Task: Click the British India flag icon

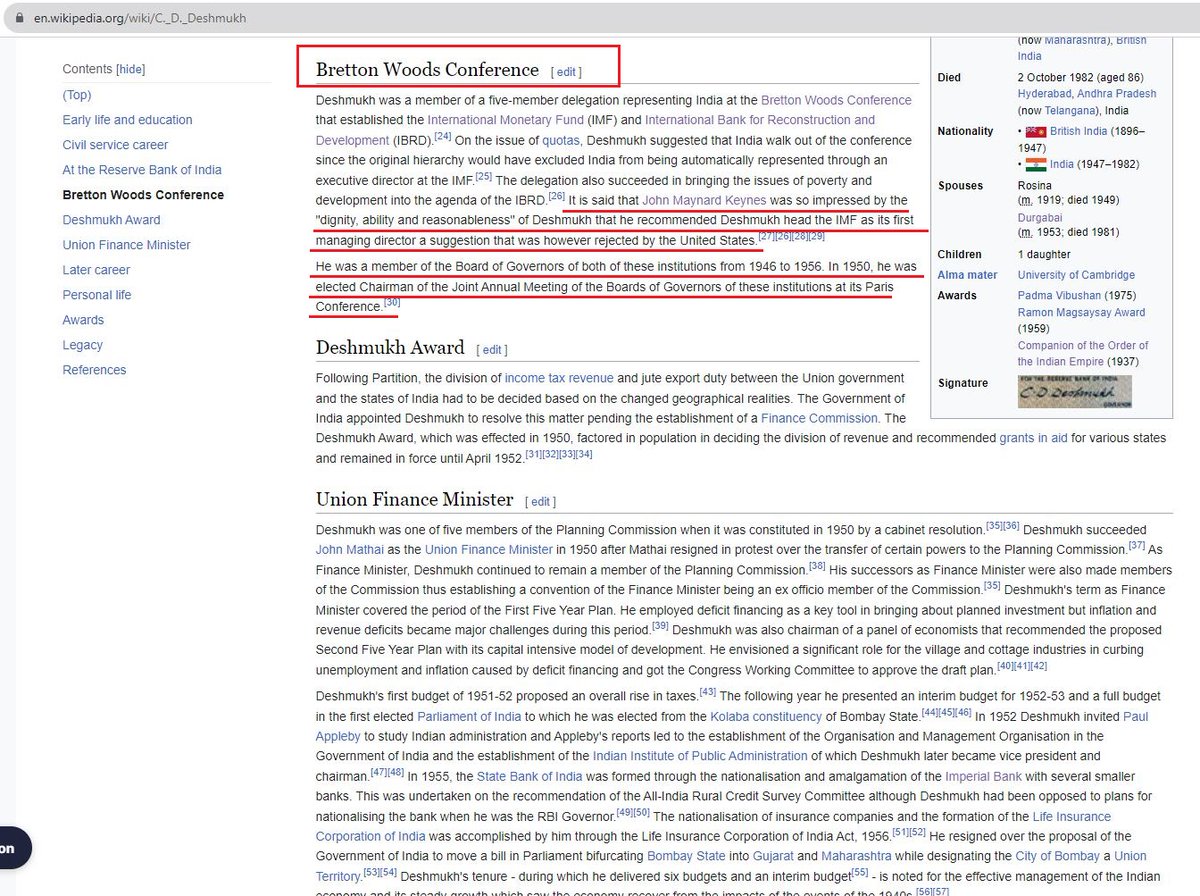Action: click(1037, 131)
